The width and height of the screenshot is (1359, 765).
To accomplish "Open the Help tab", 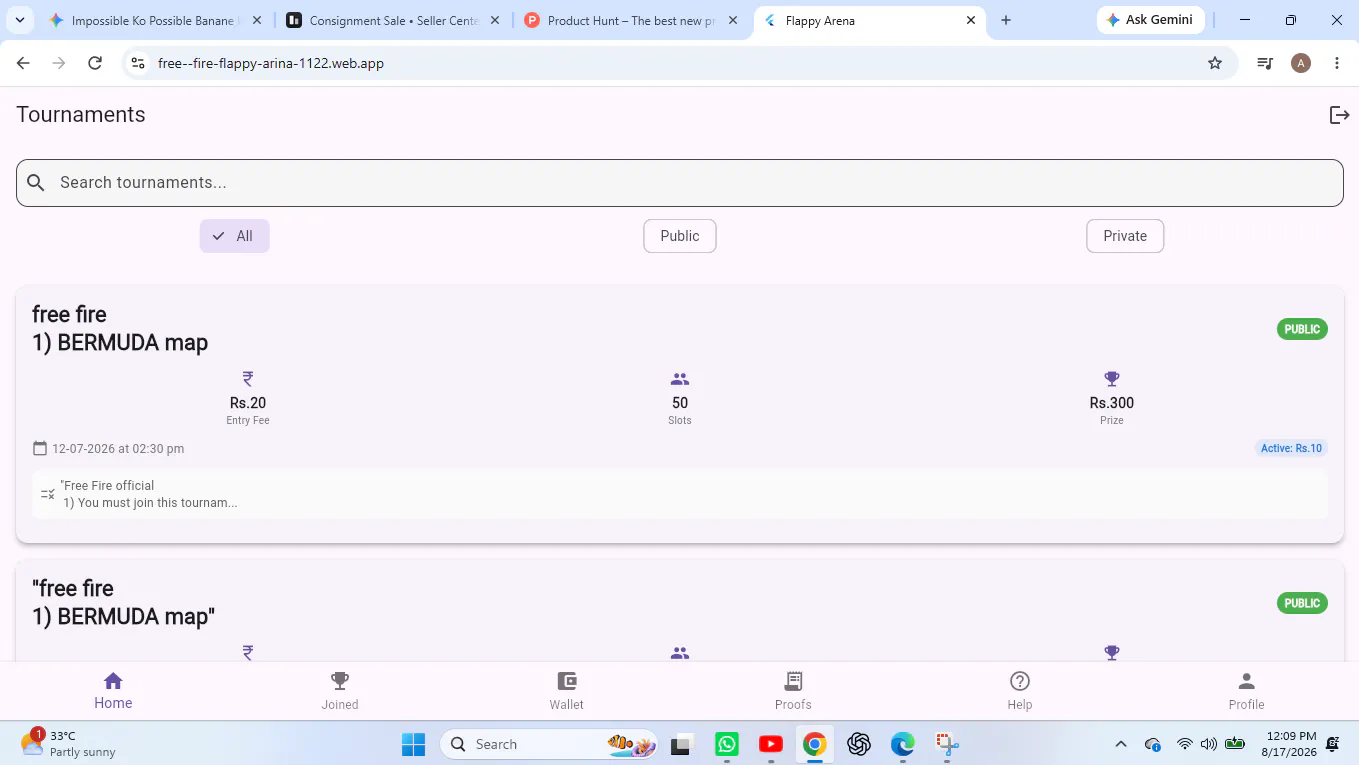I will [x=1020, y=691].
